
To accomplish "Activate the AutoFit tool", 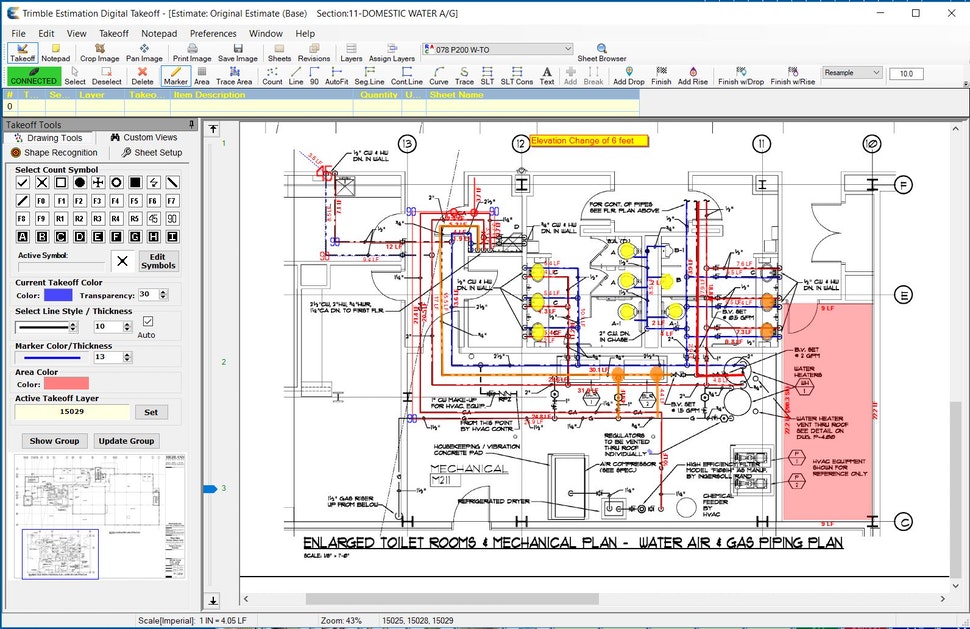I will [337, 76].
